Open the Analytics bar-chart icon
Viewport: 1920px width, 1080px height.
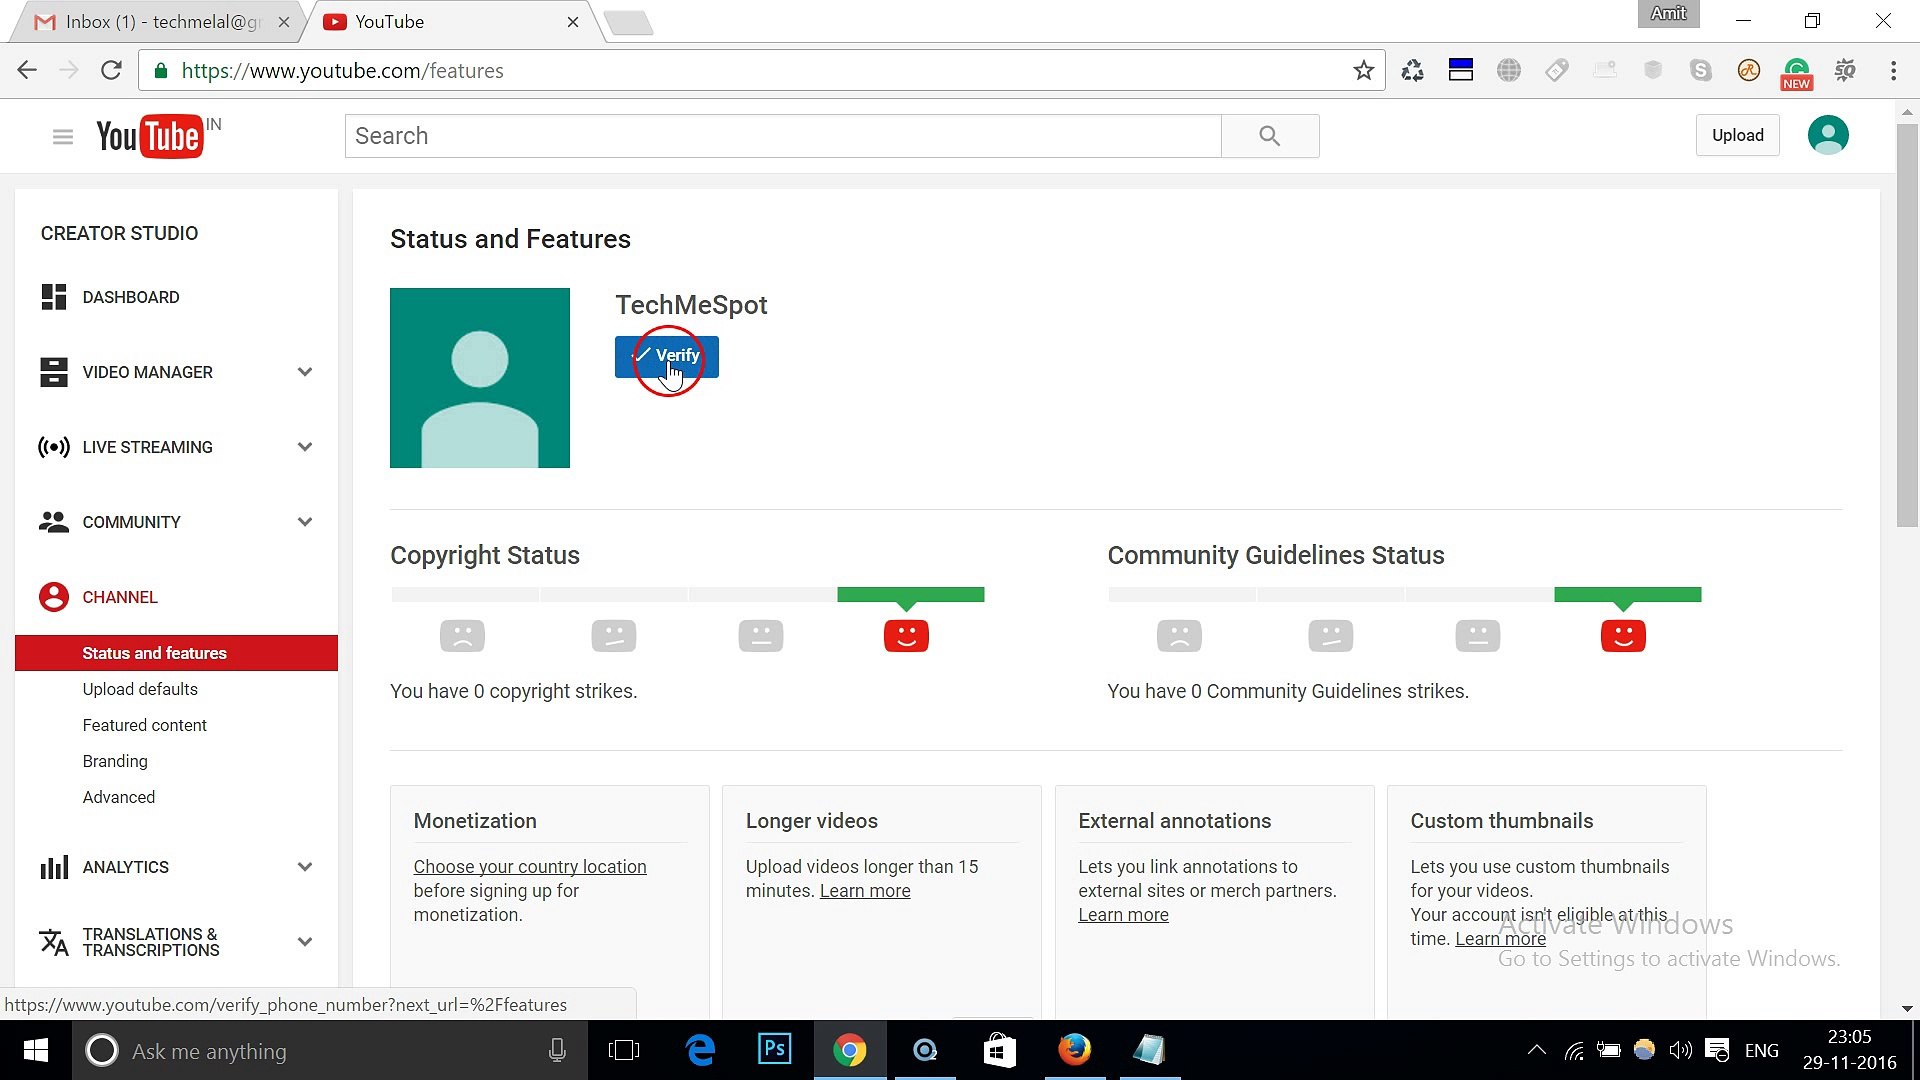point(53,866)
